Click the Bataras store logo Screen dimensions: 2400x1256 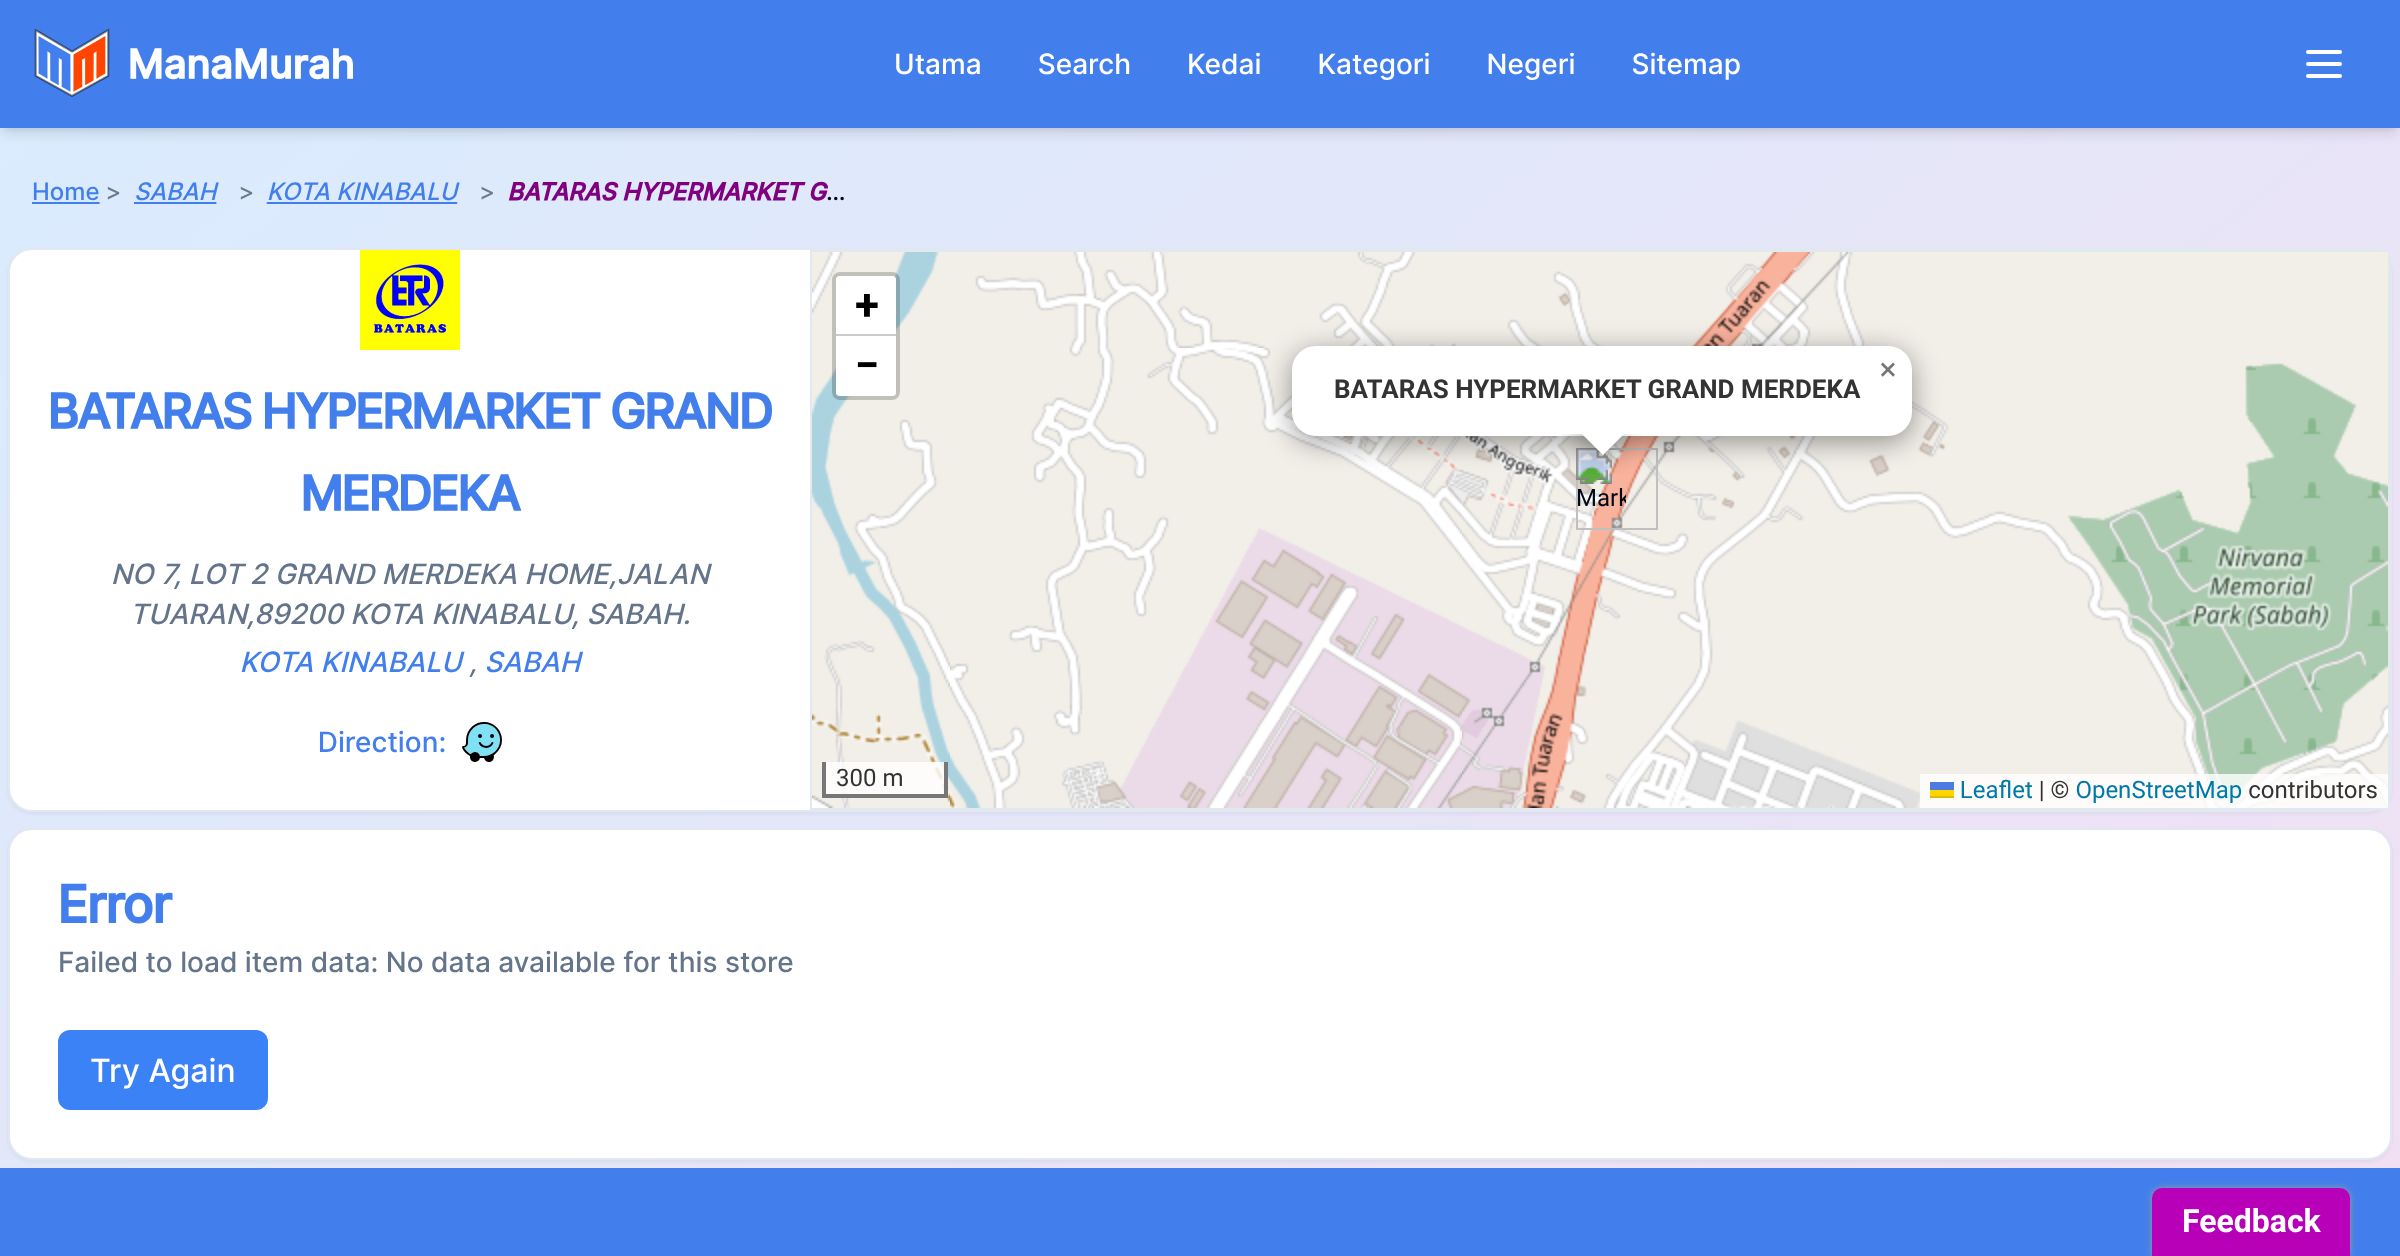click(x=410, y=300)
